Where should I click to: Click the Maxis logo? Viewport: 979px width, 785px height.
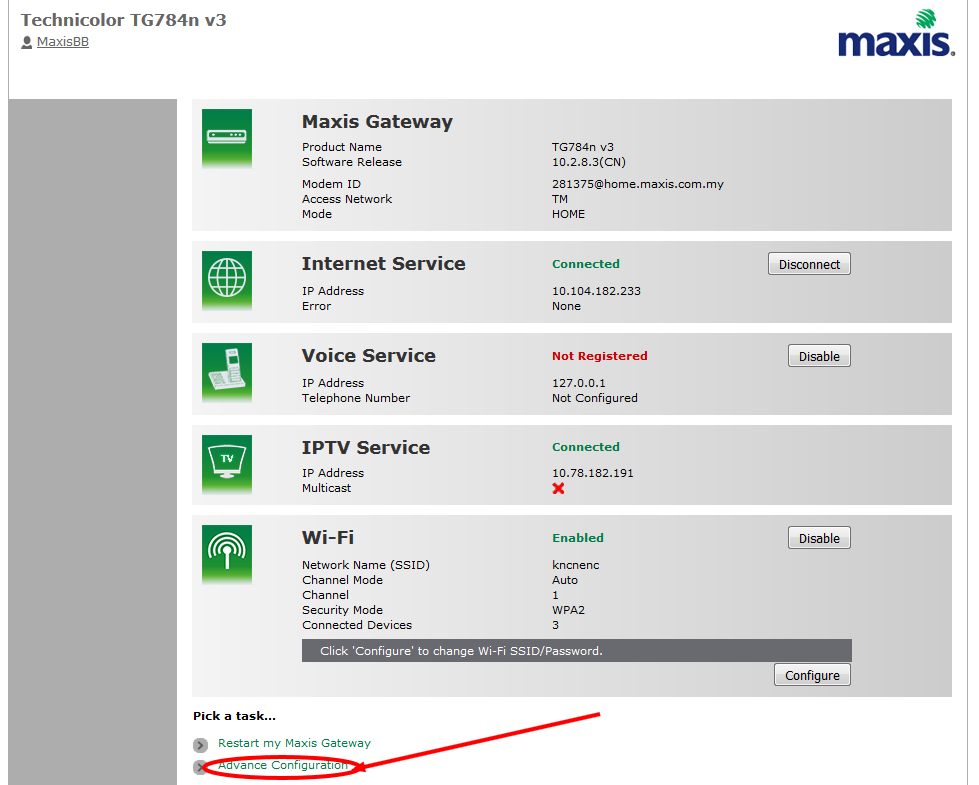coord(896,34)
